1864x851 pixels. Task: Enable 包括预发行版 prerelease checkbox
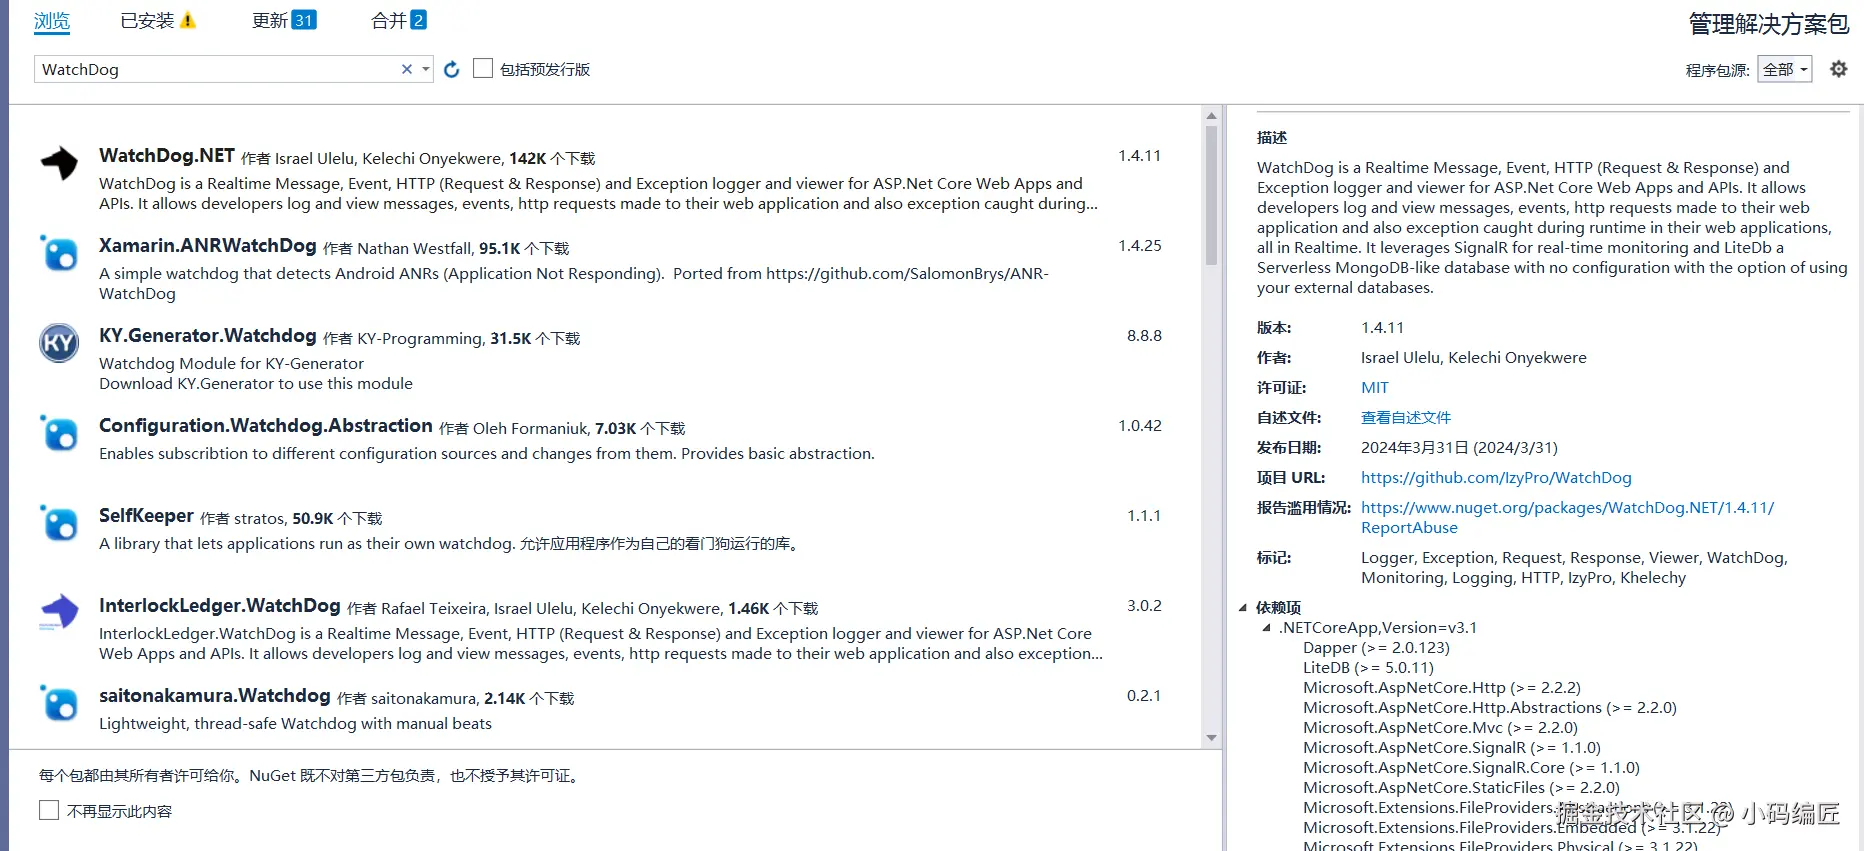483,68
